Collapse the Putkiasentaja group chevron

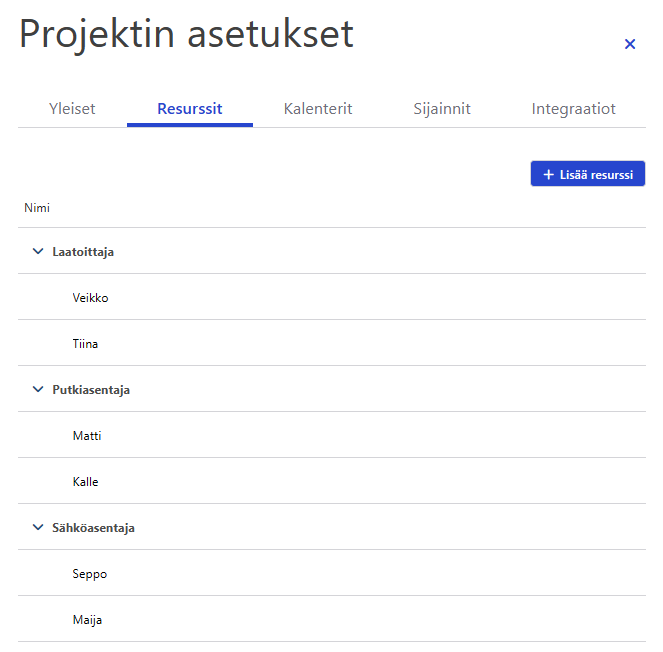38,390
